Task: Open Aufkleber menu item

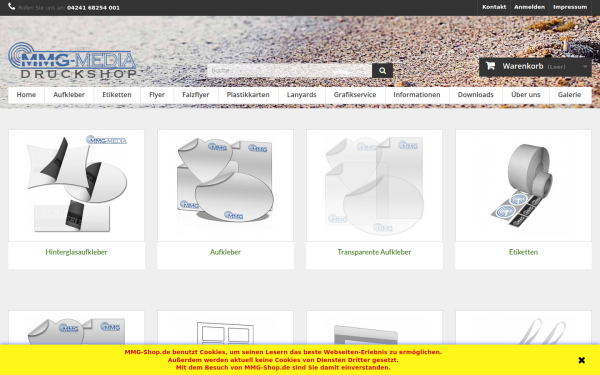Action: (69, 95)
